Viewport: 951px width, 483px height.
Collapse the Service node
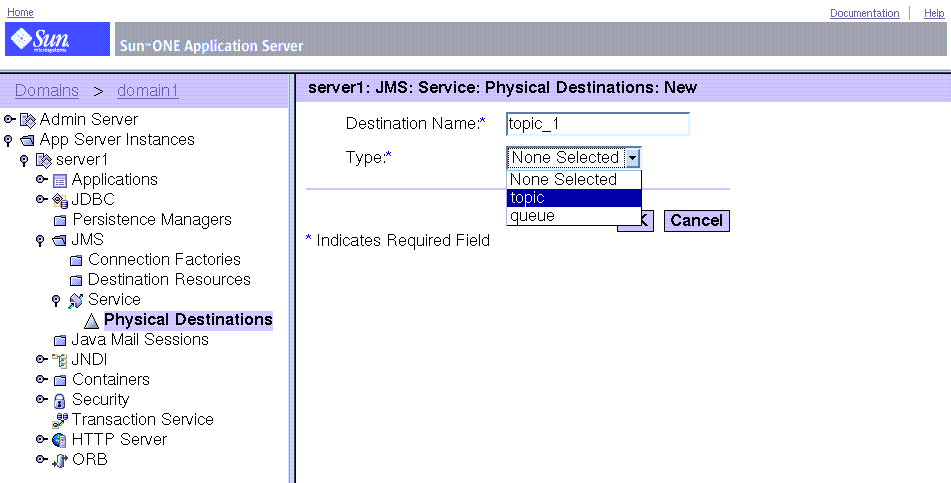[56, 301]
